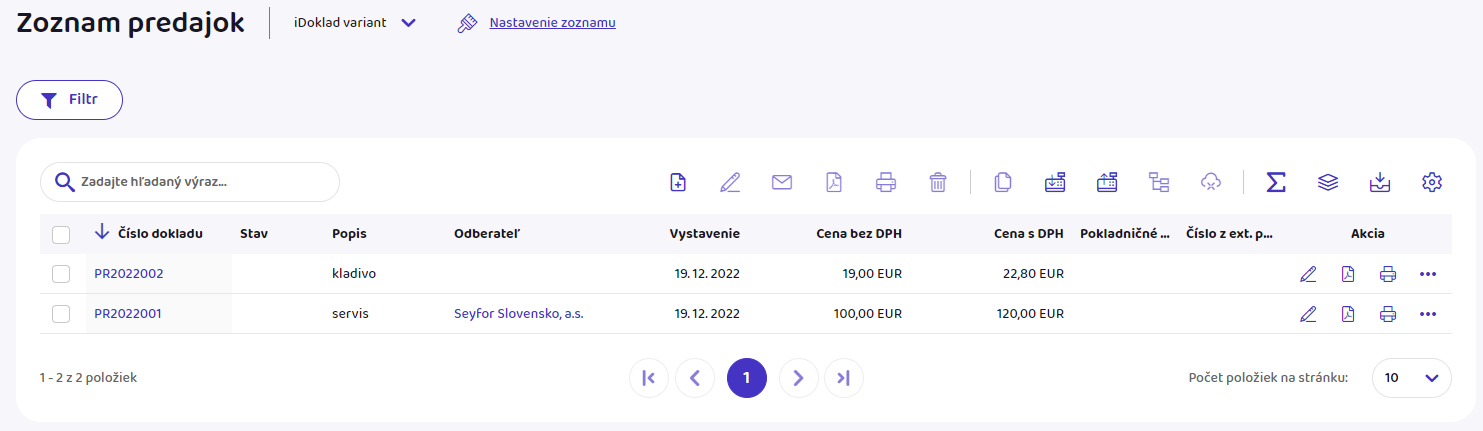Toggle the select-all header checkbox
Screen dimensions: 1483x431
pyautogui.click(x=61, y=234)
